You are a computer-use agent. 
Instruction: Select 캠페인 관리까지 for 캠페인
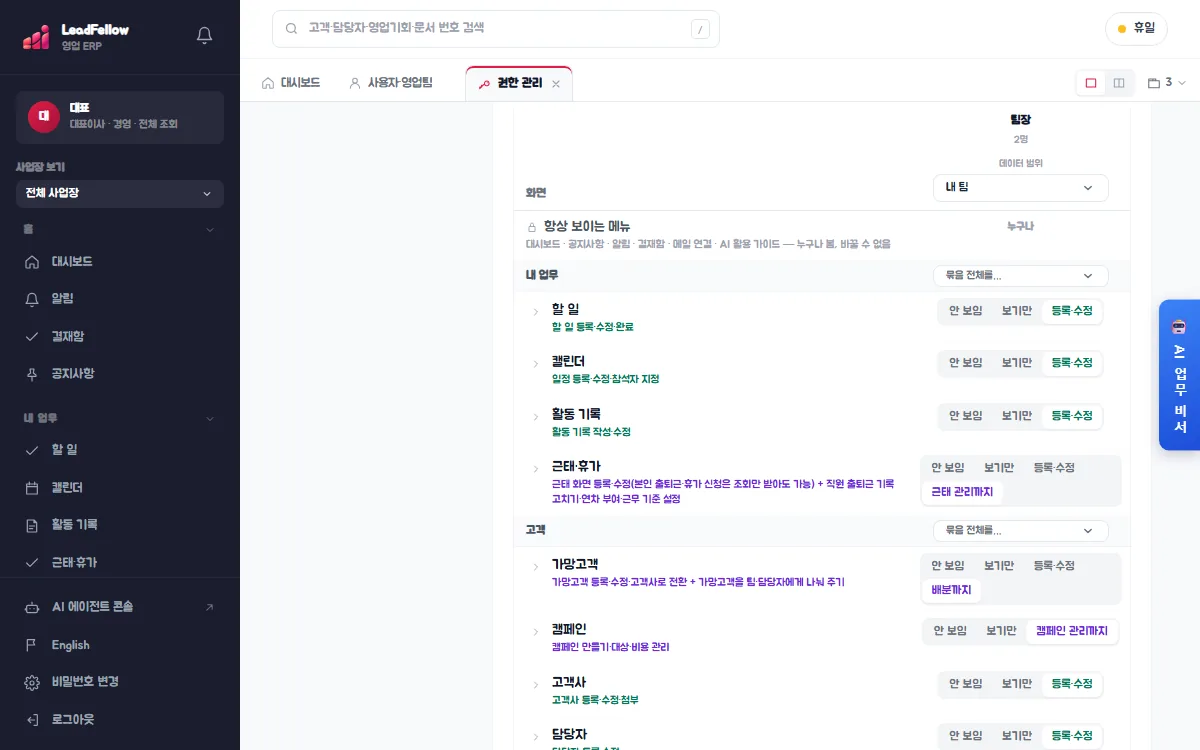coord(1072,631)
